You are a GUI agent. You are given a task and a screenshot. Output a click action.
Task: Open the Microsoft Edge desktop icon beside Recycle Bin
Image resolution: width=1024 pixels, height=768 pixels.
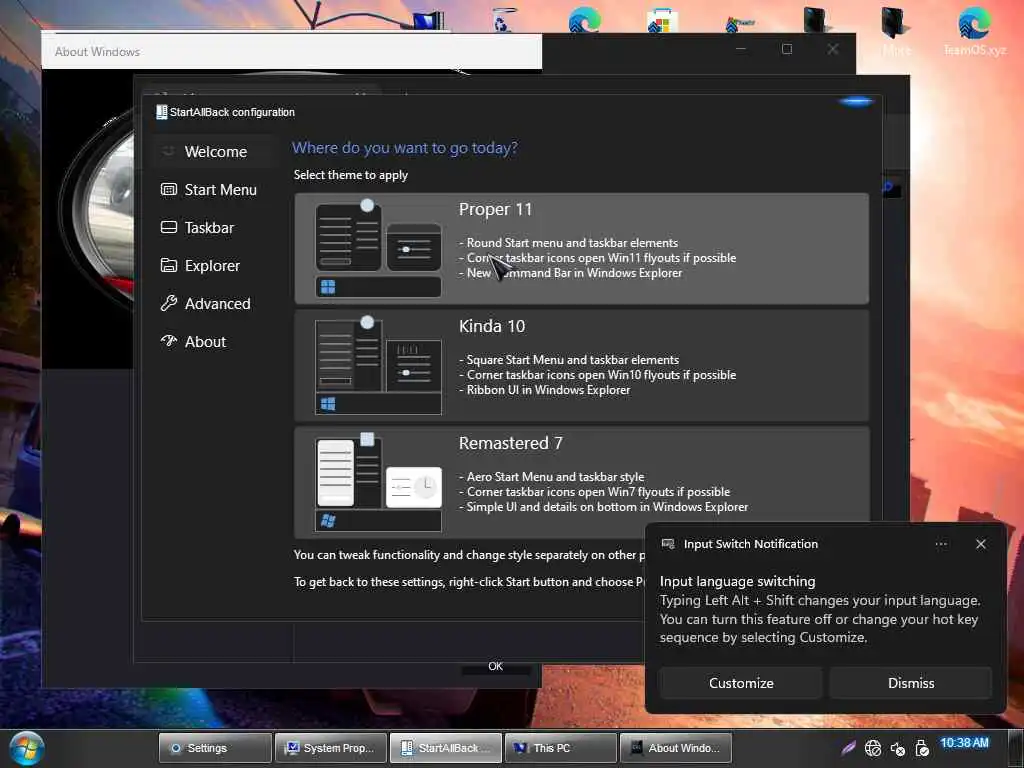click(583, 20)
